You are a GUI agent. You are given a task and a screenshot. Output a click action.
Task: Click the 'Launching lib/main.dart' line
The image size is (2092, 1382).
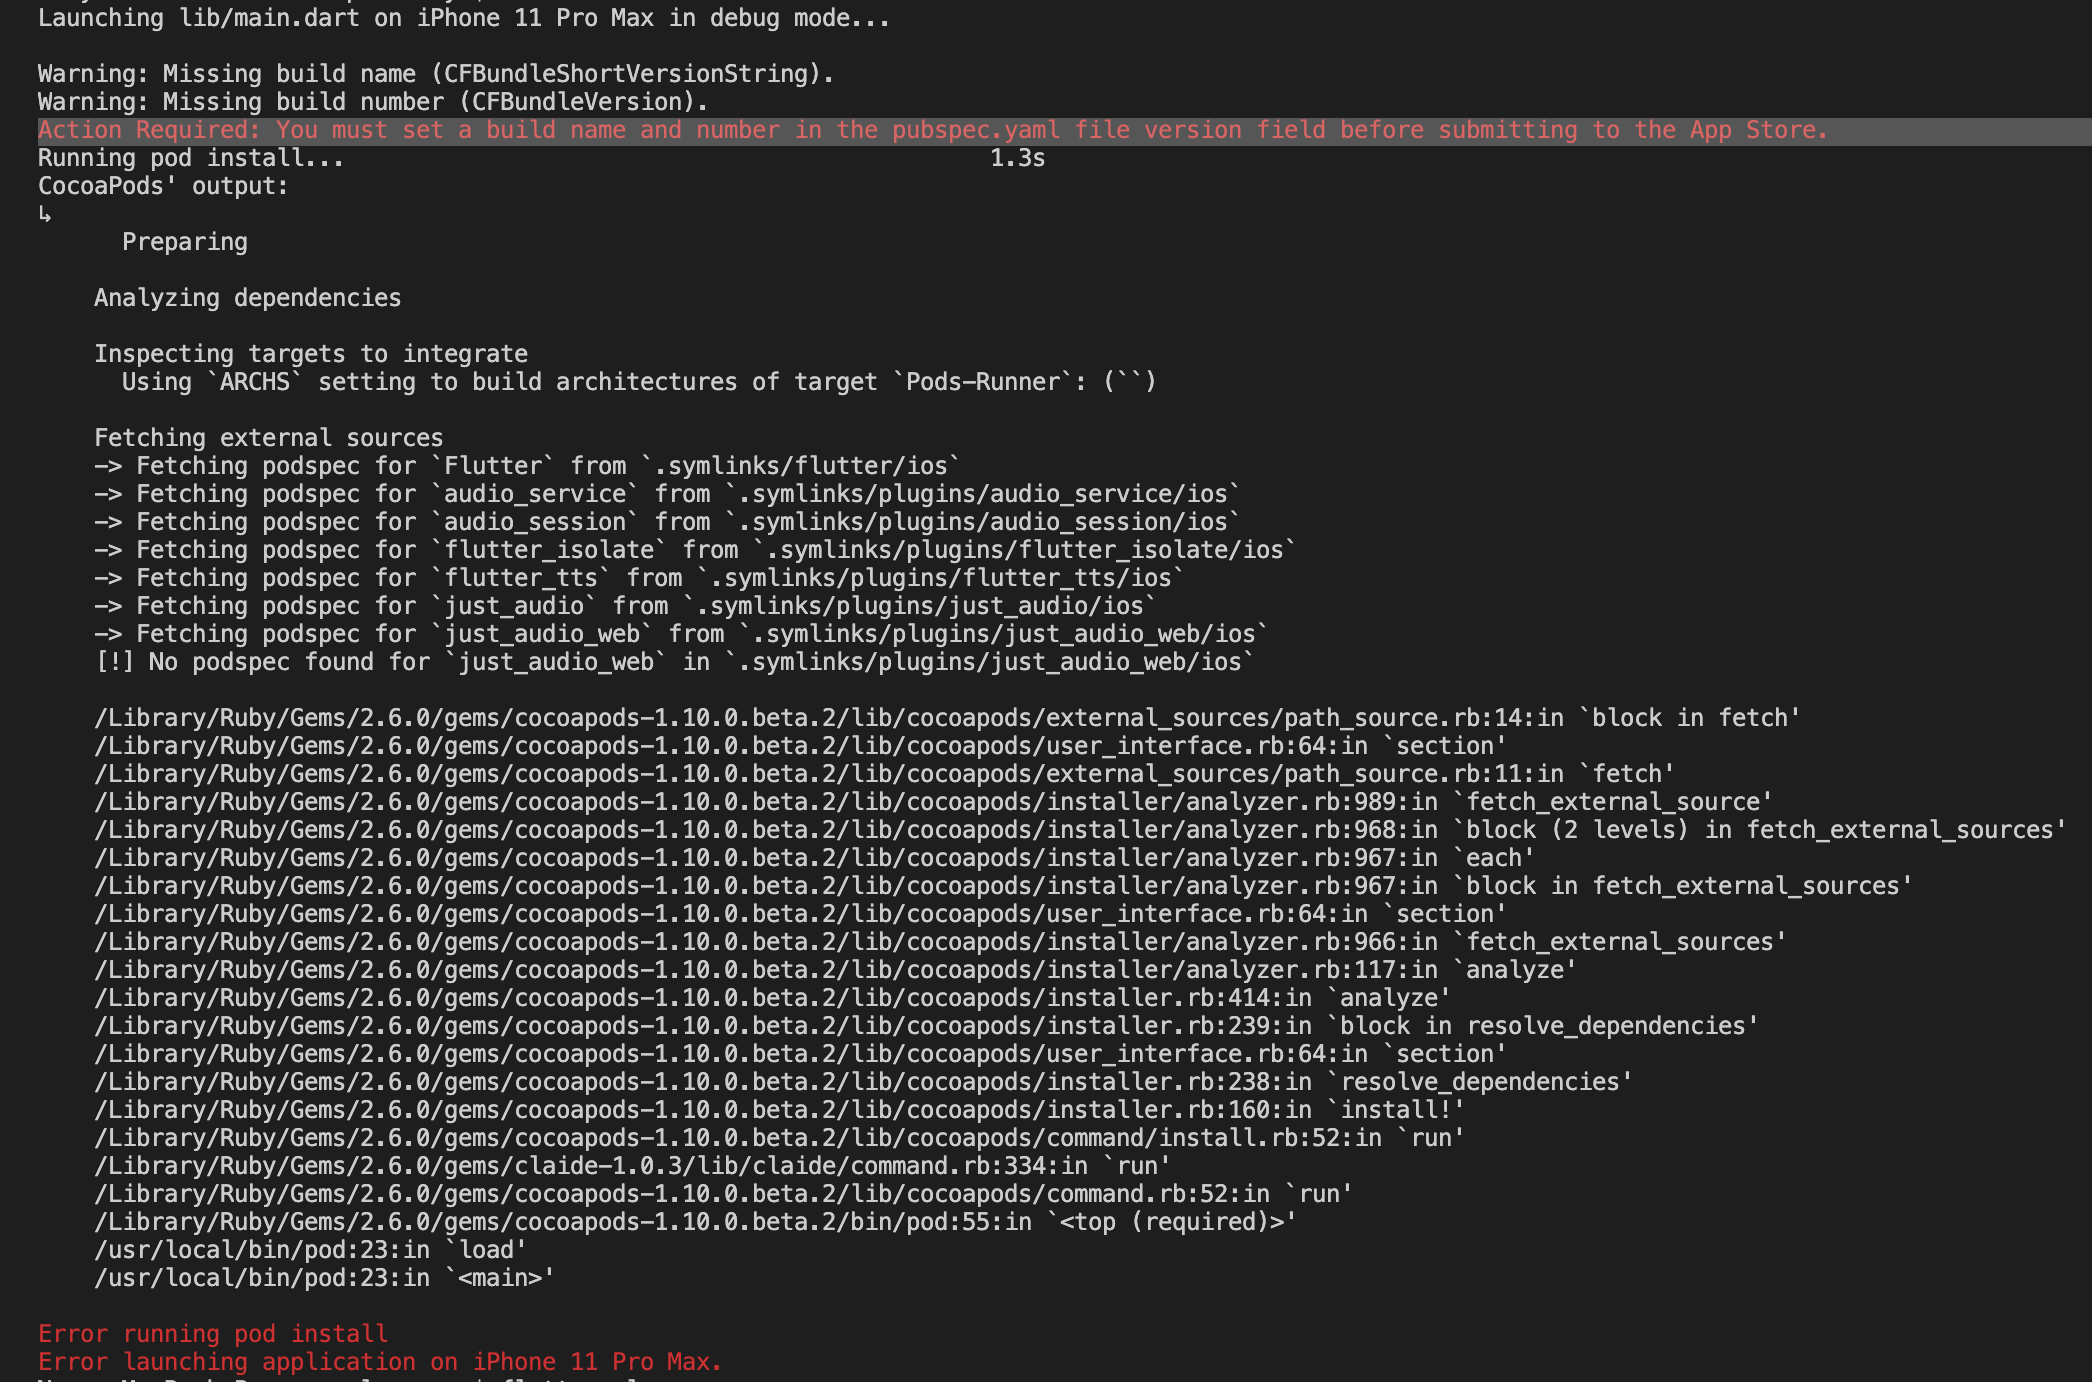click(x=463, y=18)
